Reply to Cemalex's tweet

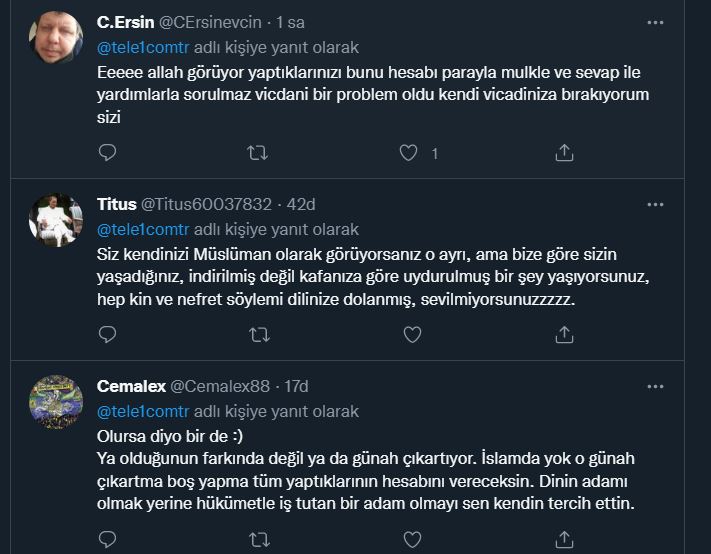click(x=109, y=540)
